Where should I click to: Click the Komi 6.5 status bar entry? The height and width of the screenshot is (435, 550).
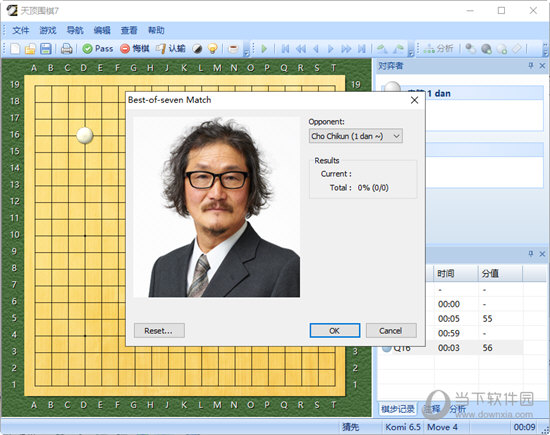click(403, 427)
